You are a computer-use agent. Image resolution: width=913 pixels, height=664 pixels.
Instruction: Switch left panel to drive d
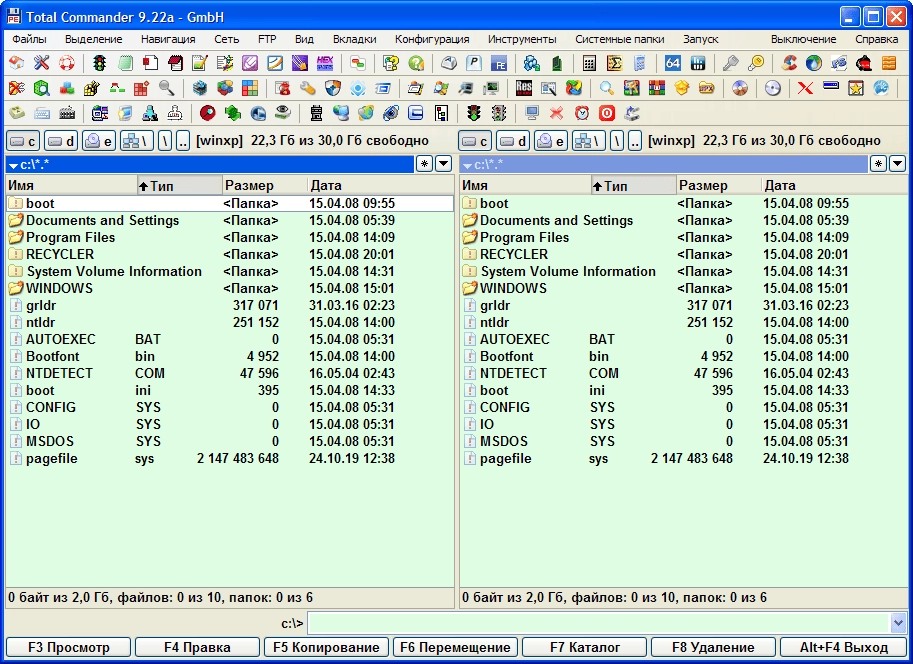point(61,141)
